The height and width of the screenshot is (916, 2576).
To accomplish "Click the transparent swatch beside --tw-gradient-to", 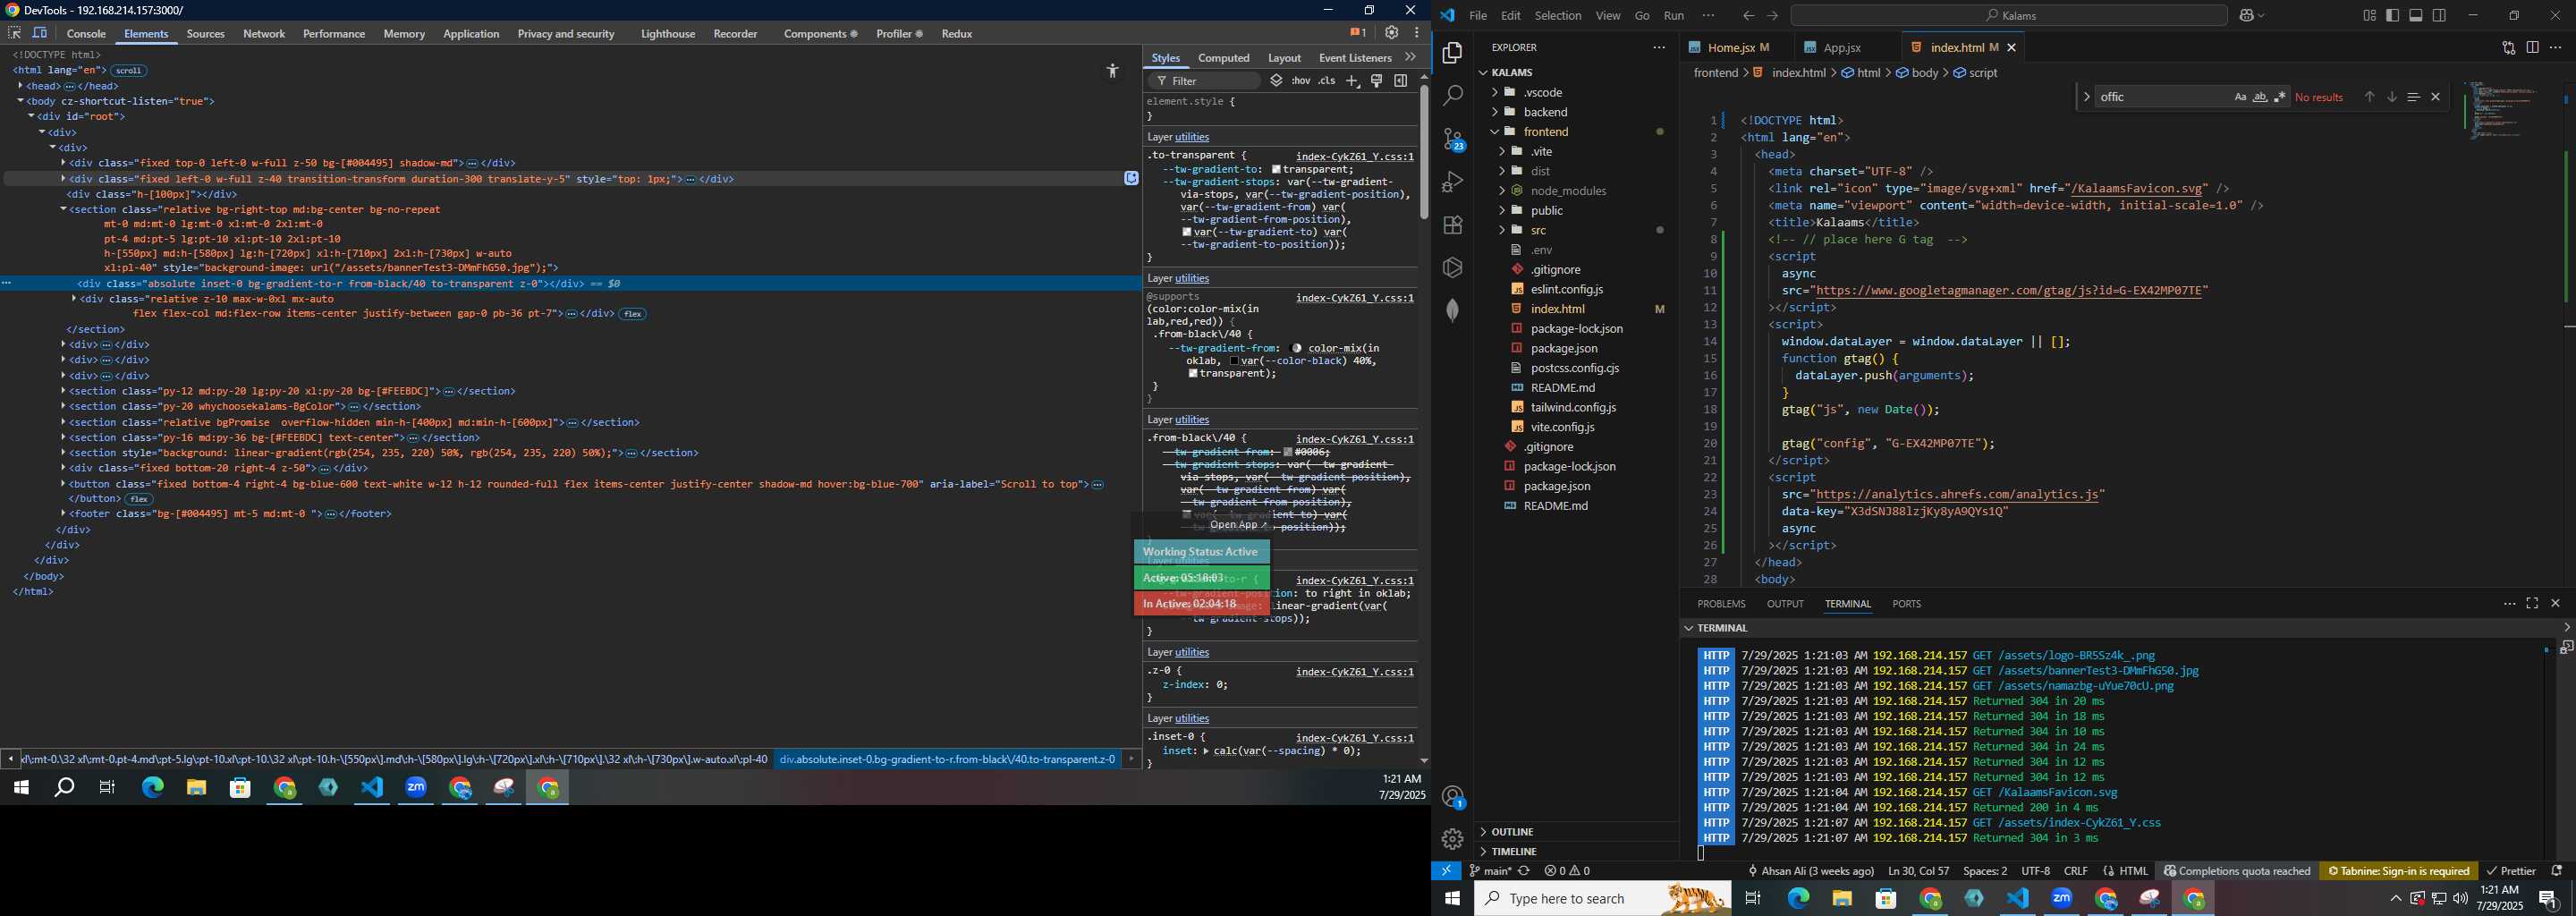I will pyautogui.click(x=1277, y=170).
